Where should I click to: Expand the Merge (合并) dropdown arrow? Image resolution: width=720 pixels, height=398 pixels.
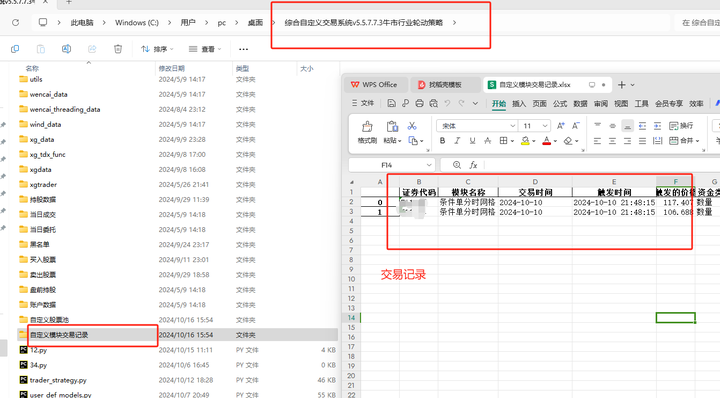click(697, 141)
